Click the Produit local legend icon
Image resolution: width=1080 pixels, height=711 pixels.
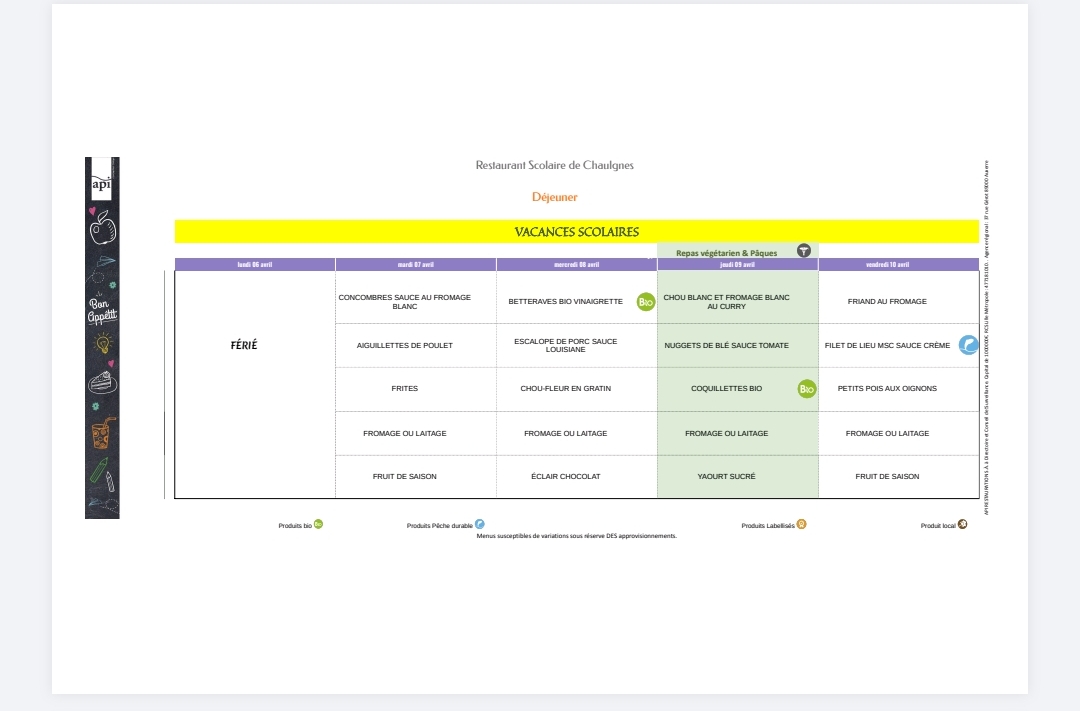(962, 524)
